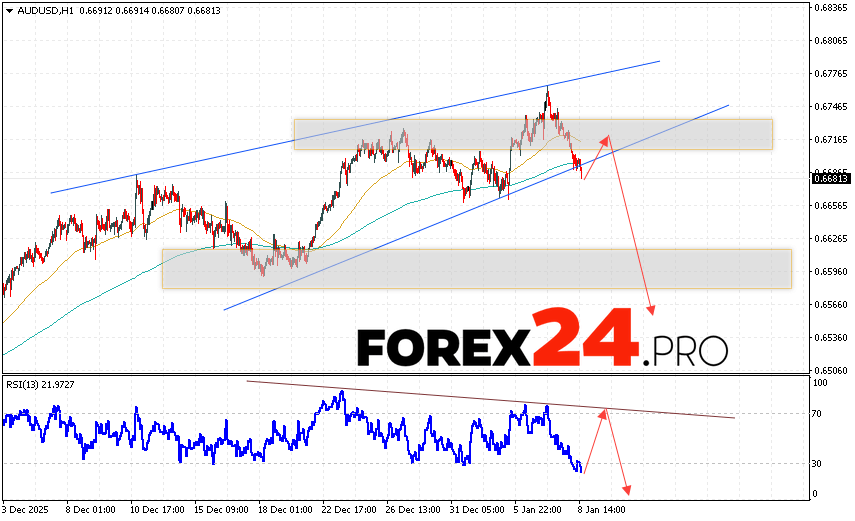Viewport: 855px width, 521px height.
Task: Click the 8 Jan 14:00 date label
Action: pos(600,507)
